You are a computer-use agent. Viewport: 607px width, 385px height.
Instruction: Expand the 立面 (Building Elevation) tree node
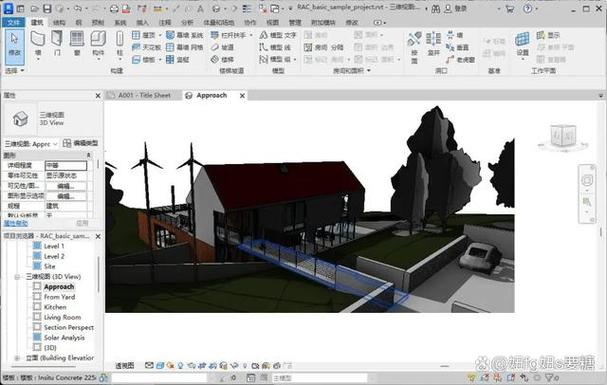[17, 358]
